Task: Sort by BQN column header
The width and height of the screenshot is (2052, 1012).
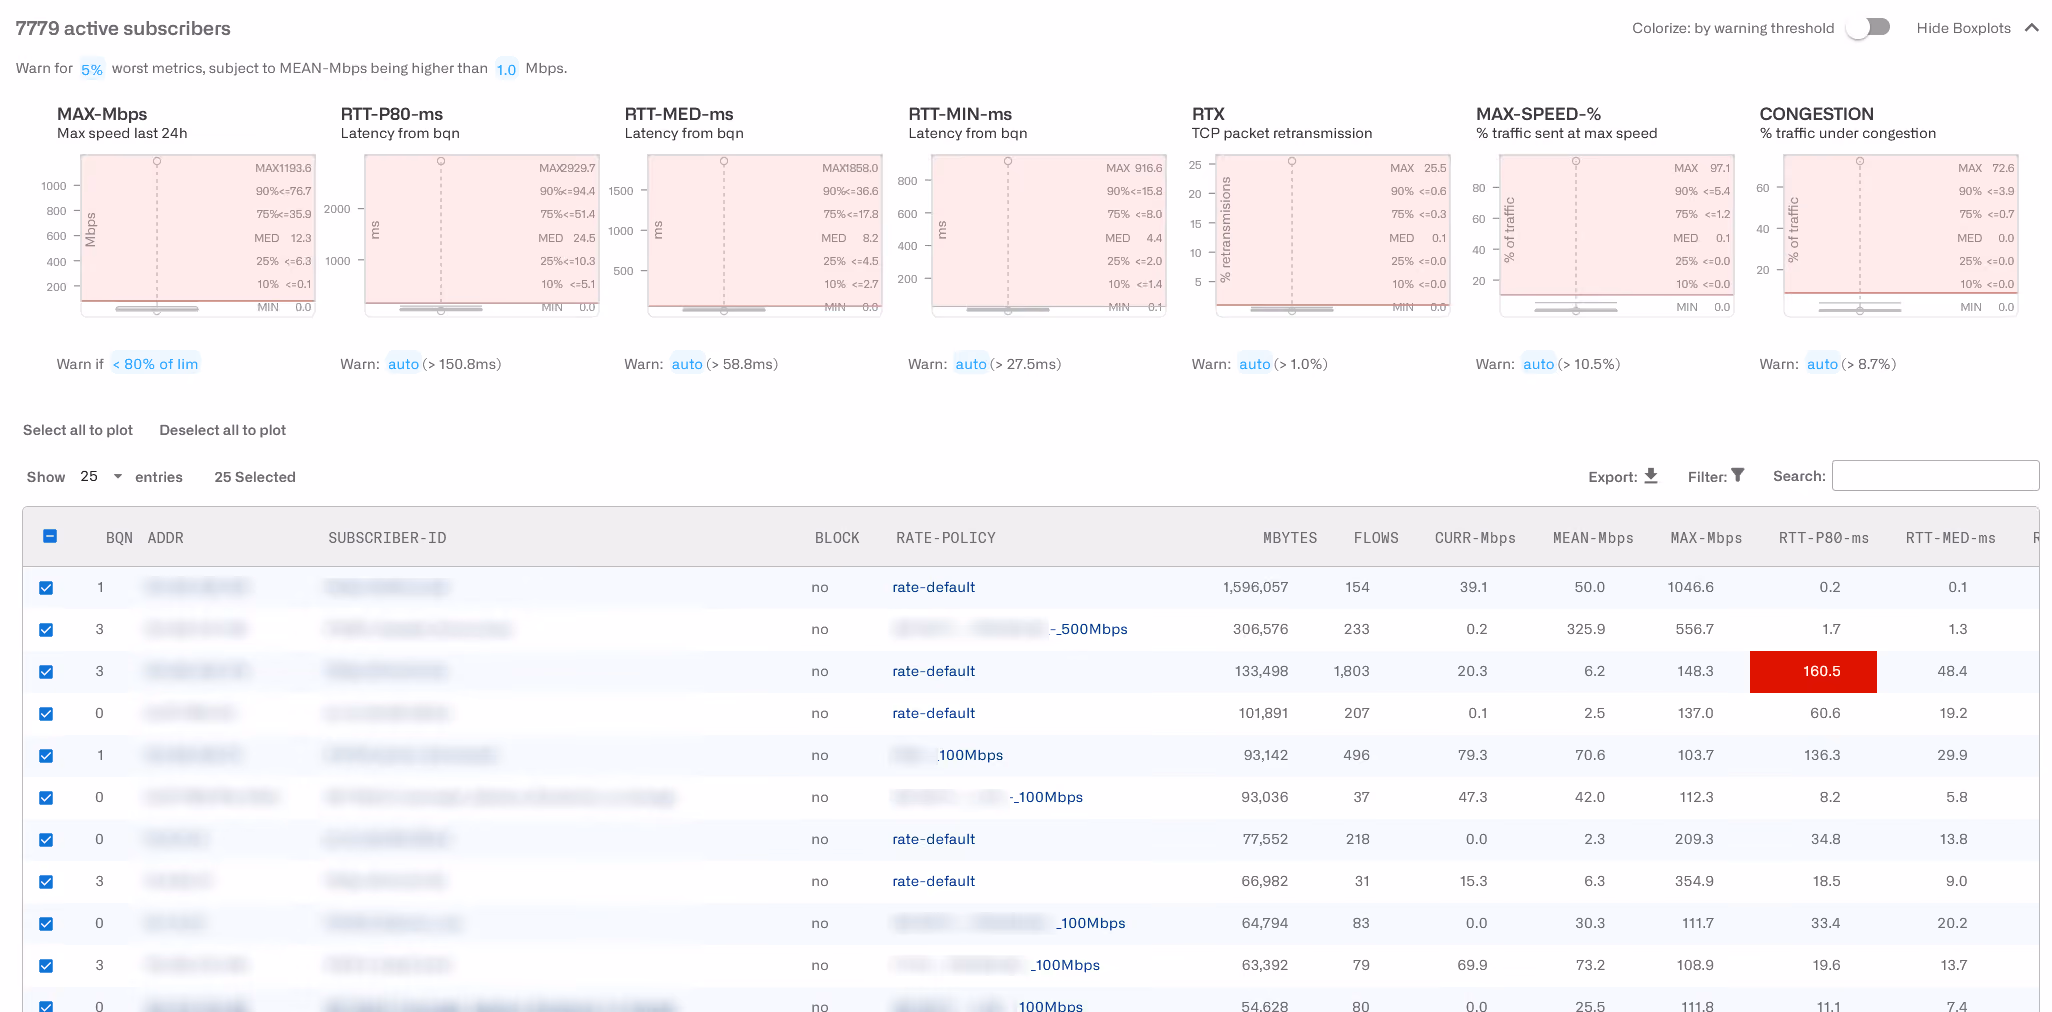Action: (119, 538)
